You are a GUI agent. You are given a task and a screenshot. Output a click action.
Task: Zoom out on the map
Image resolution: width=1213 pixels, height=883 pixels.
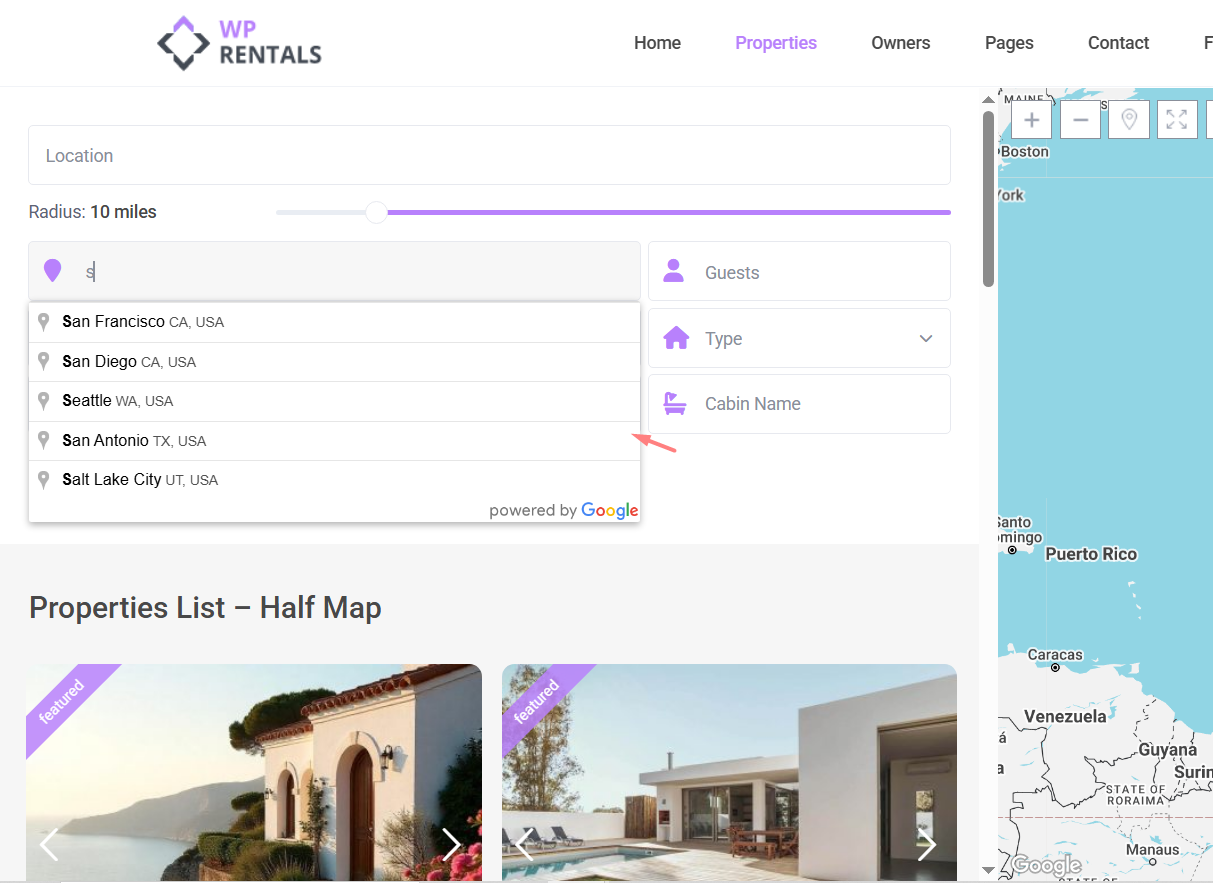point(1080,120)
